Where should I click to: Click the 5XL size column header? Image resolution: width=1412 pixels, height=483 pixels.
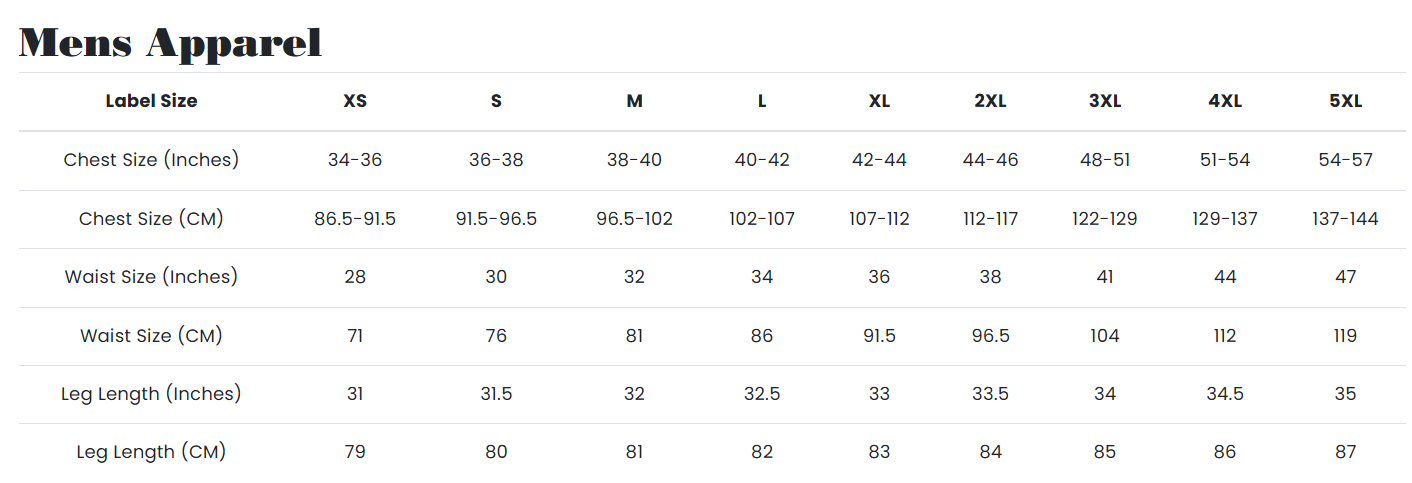(1345, 101)
